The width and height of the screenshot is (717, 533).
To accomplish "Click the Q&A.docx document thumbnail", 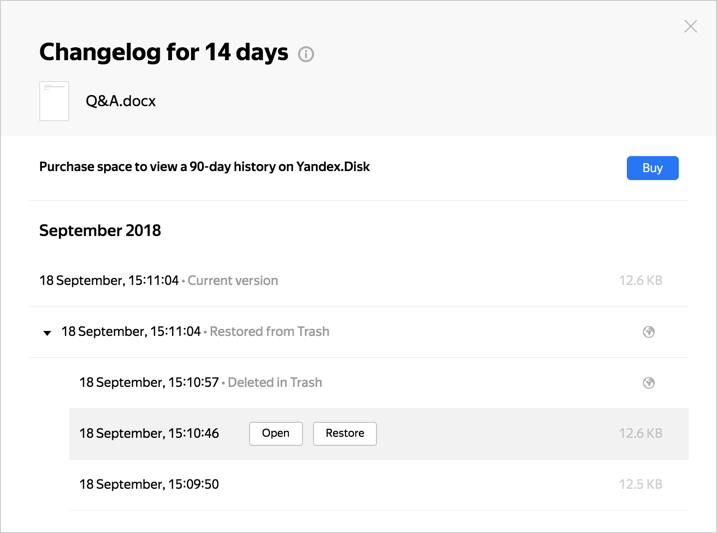I will [54, 101].
